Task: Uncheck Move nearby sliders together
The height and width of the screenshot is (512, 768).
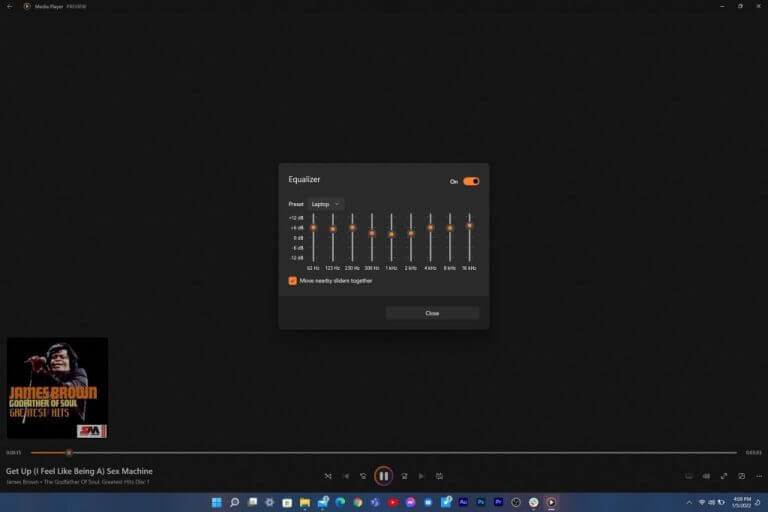Action: pos(292,281)
